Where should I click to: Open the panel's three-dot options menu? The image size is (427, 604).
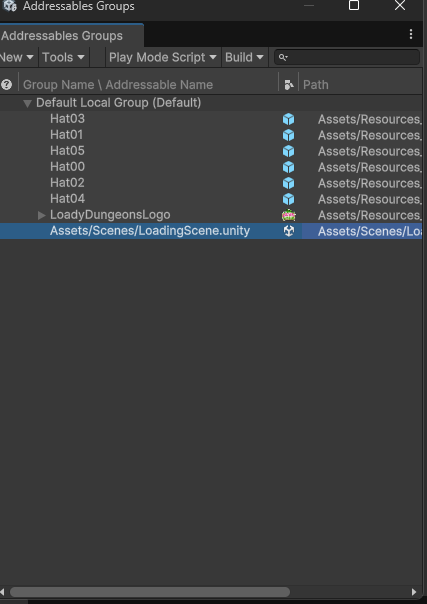(411, 34)
